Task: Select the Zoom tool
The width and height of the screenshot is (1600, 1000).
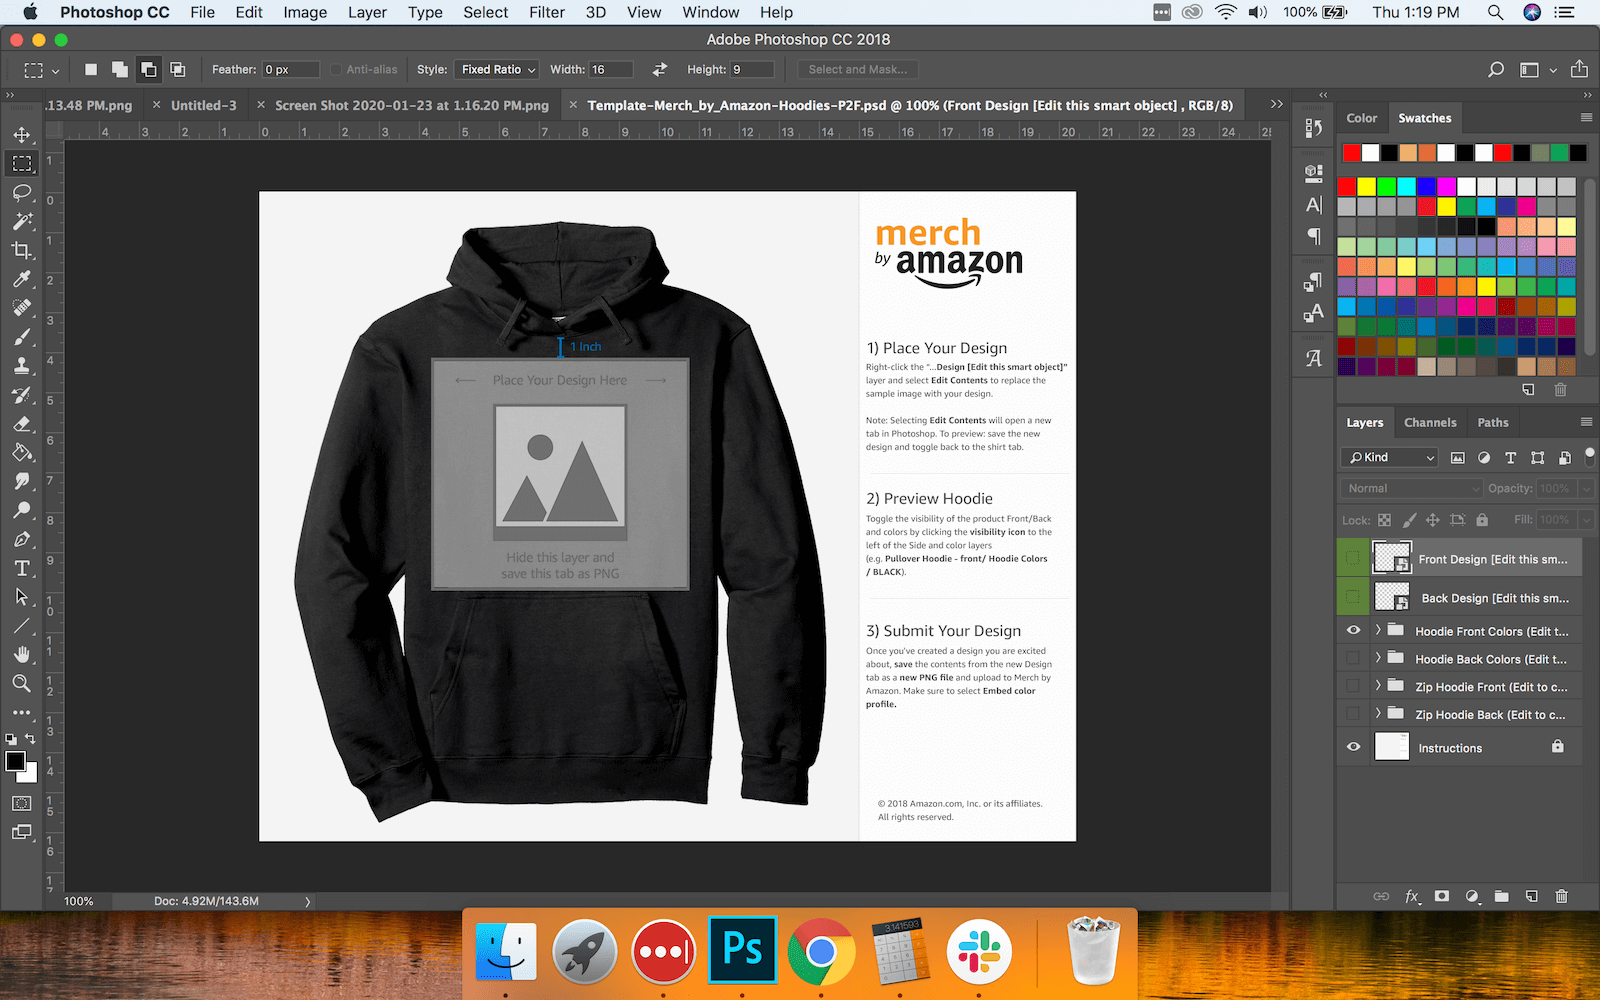Action: (x=22, y=684)
